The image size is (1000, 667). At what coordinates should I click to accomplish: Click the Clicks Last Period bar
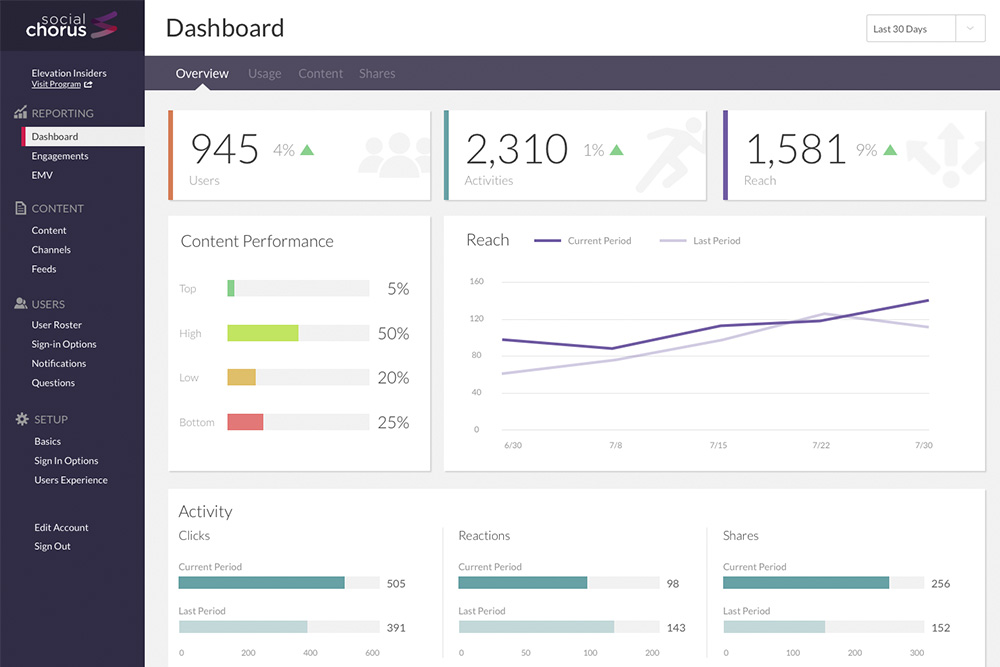click(243, 627)
